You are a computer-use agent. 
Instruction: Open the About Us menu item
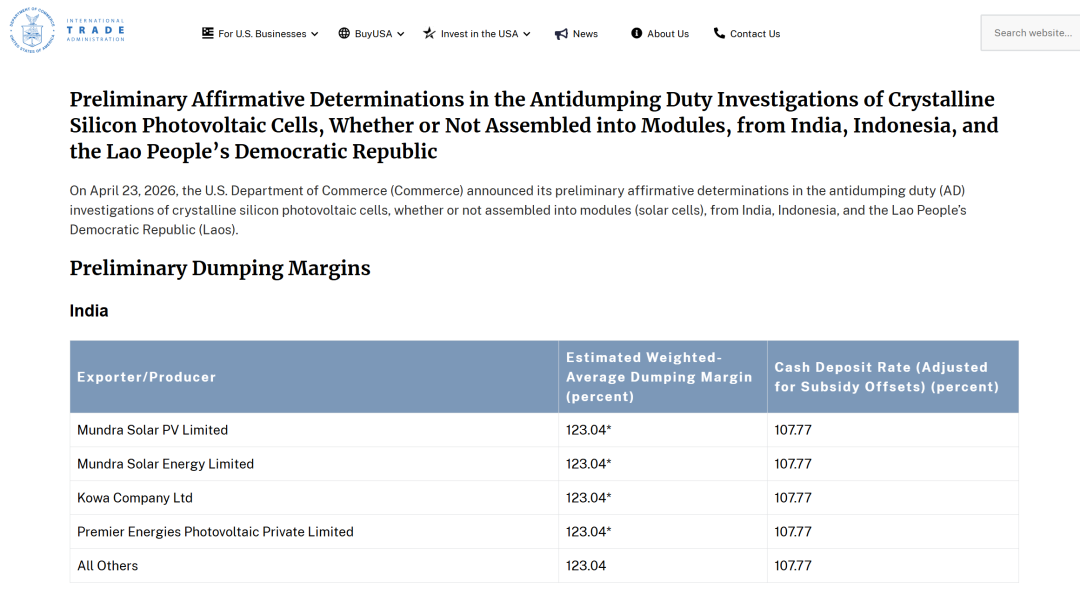pyautogui.click(x=667, y=34)
